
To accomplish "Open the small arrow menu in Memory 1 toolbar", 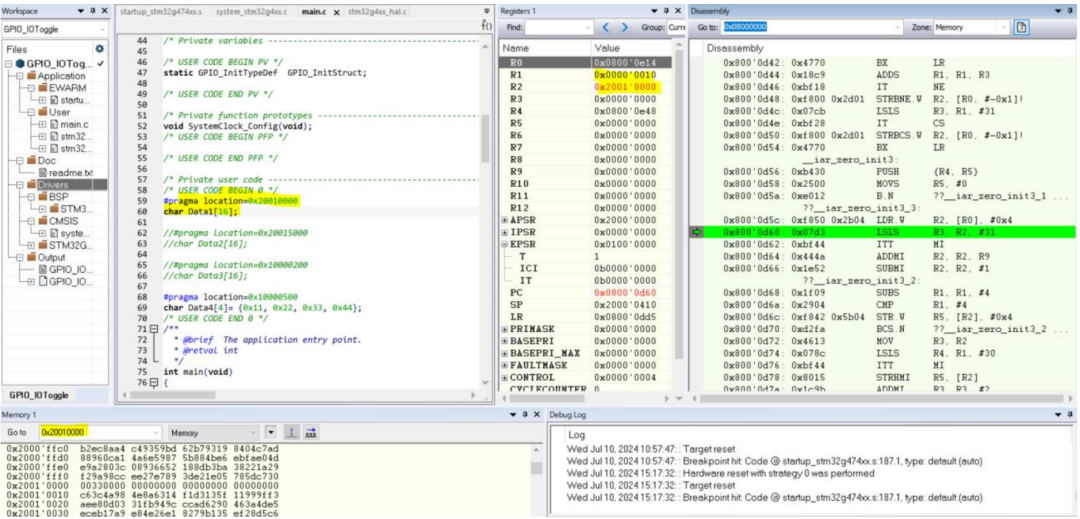I will (x=271, y=432).
